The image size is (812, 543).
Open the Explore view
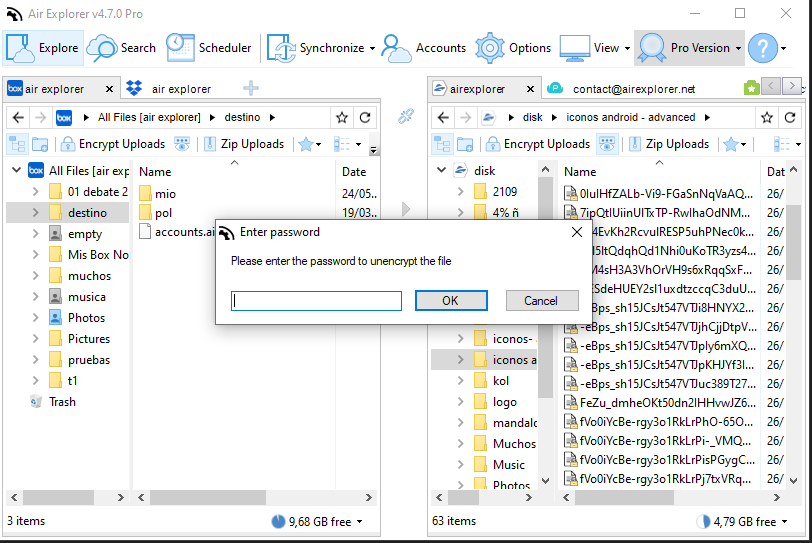(43, 48)
